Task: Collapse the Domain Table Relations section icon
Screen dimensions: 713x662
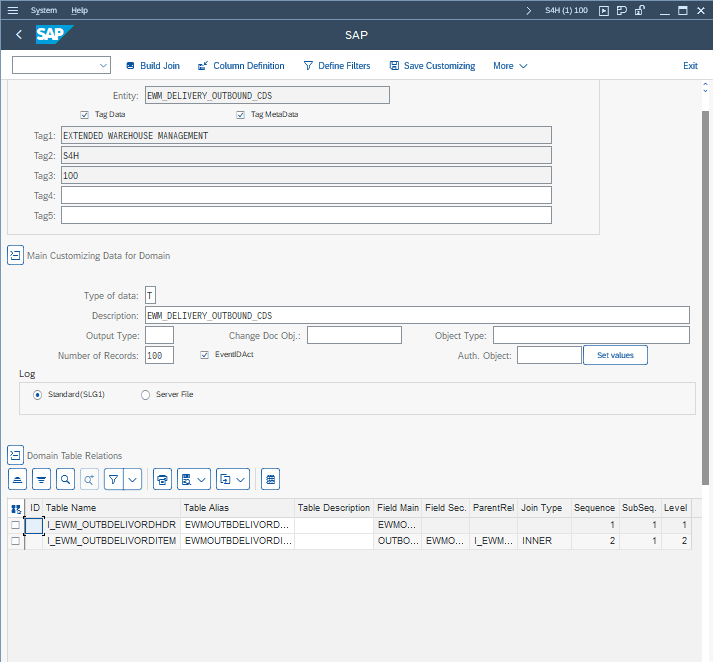Action: pos(15,455)
